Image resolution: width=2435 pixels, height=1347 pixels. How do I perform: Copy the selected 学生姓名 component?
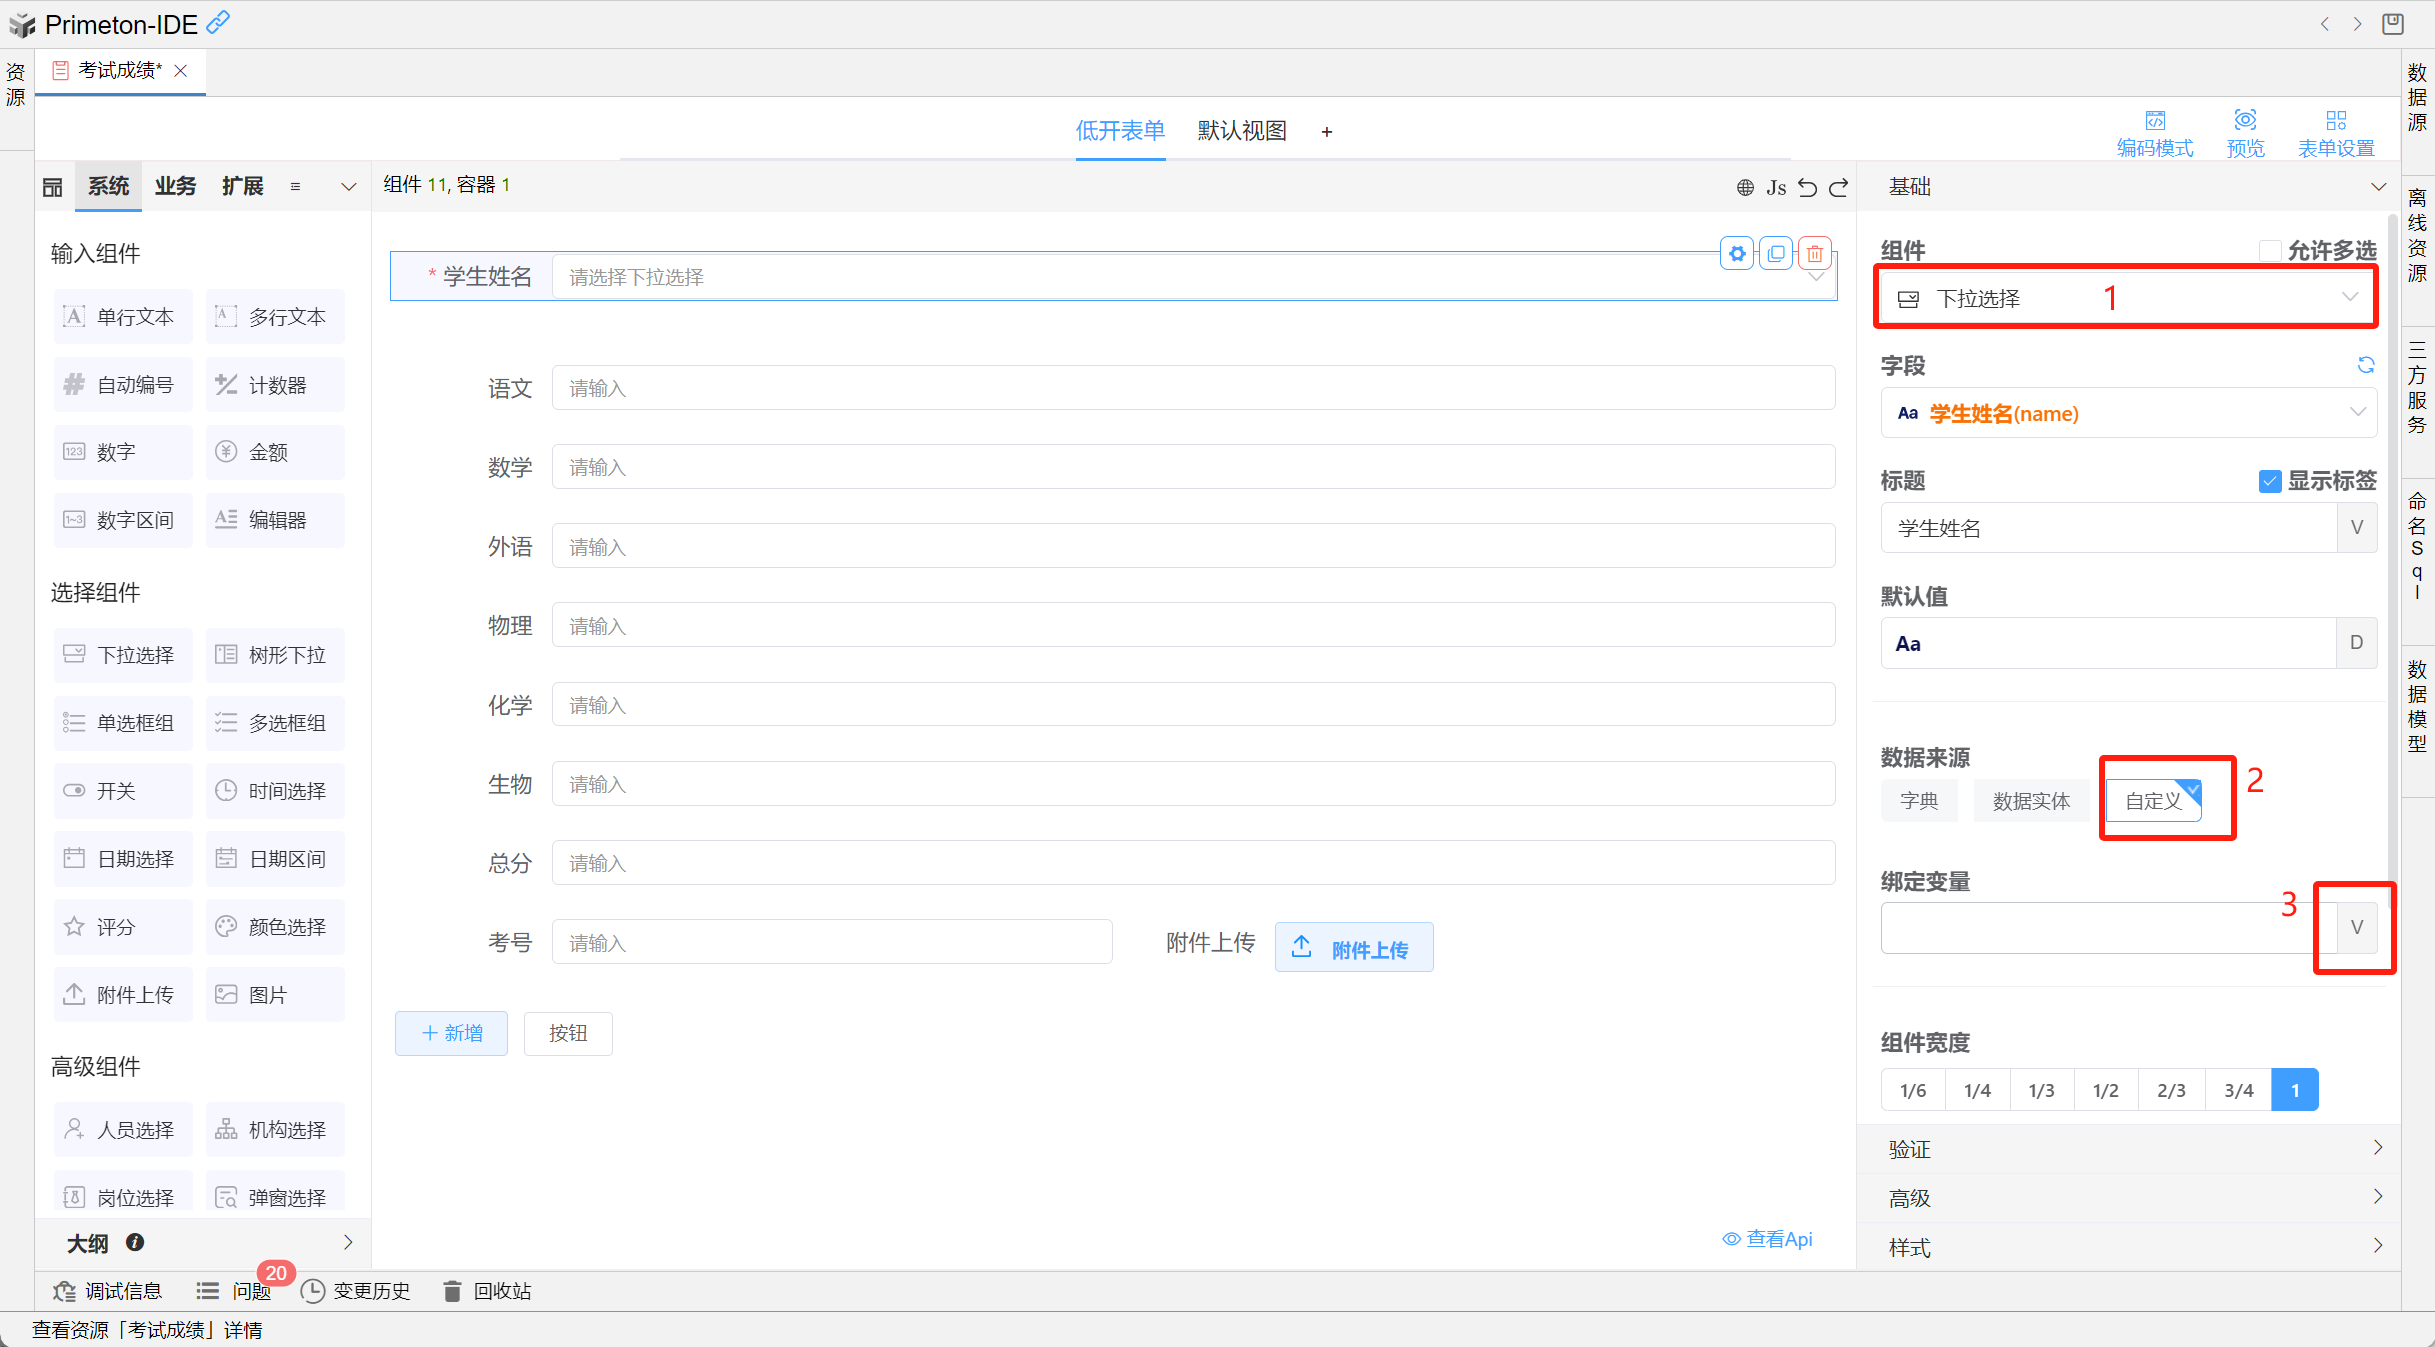coord(1776,254)
